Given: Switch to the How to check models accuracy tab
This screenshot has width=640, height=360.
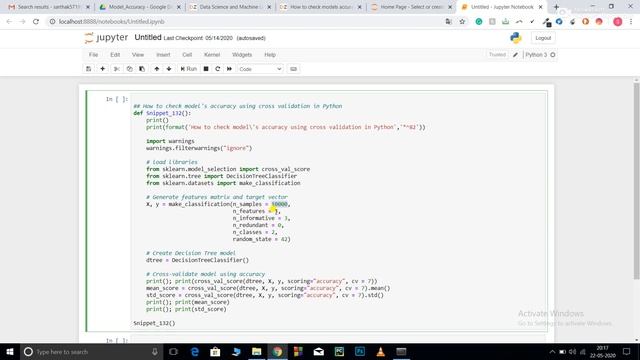Looking at the screenshot, I should pos(321,7).
